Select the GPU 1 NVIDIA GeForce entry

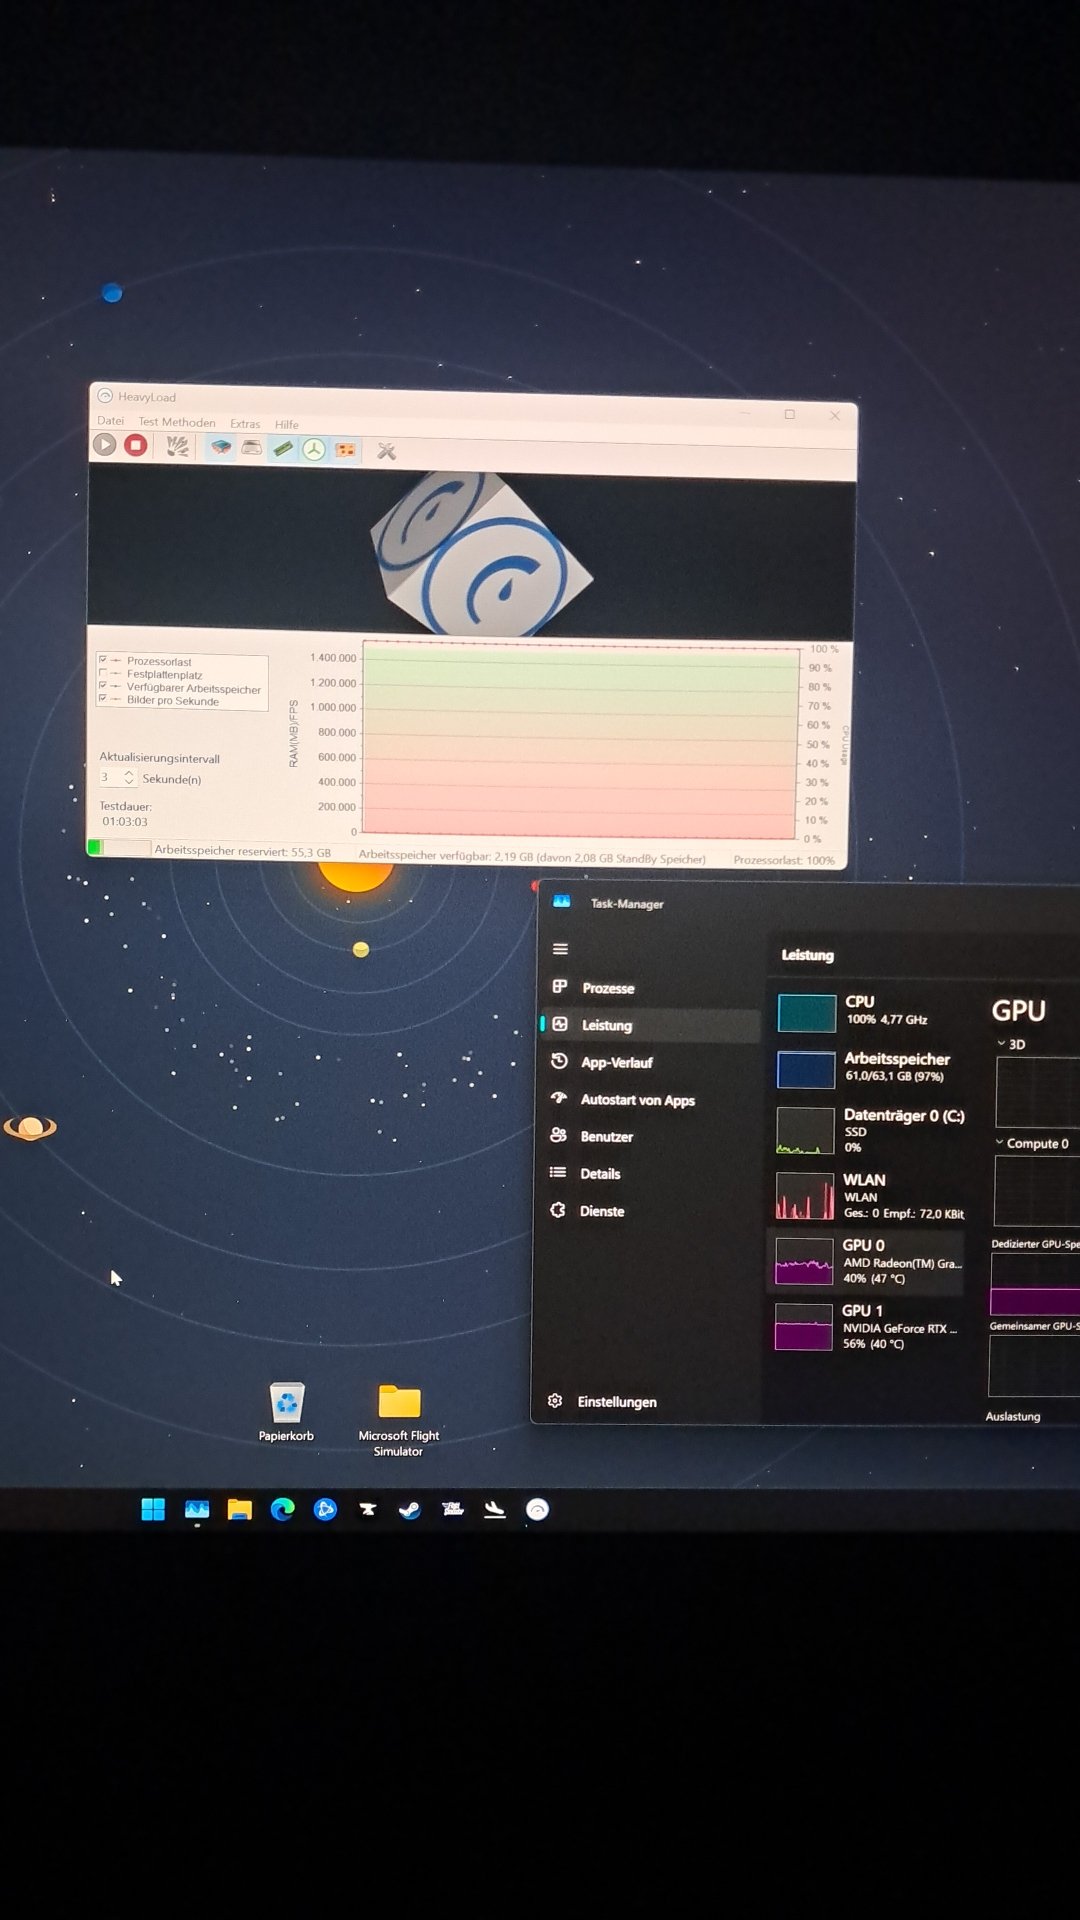tap(866, 1327)
